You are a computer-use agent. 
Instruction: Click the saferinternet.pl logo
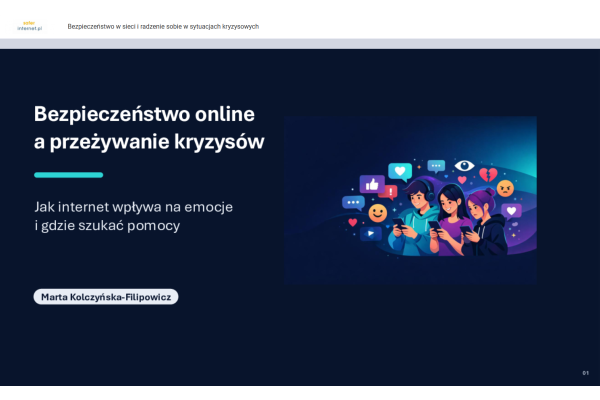point(27,26)
